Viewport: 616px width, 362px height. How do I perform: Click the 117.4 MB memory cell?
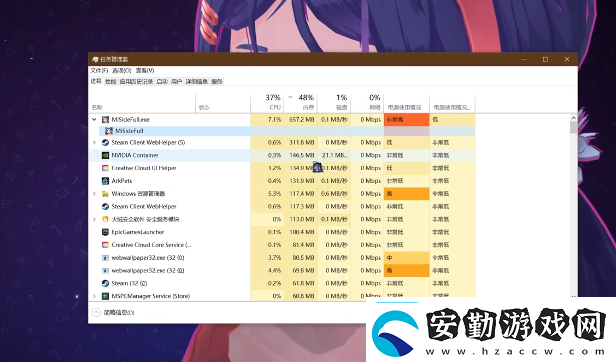301,194
